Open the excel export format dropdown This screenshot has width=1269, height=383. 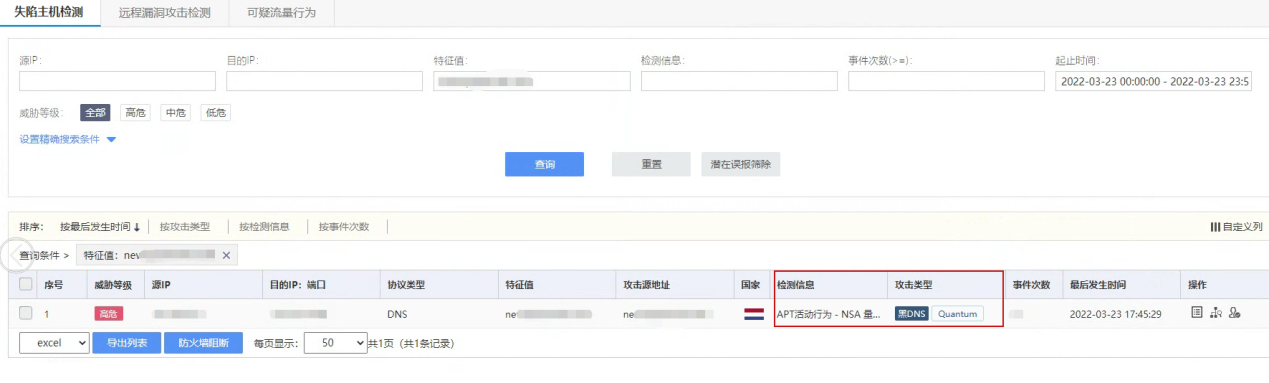54,343
